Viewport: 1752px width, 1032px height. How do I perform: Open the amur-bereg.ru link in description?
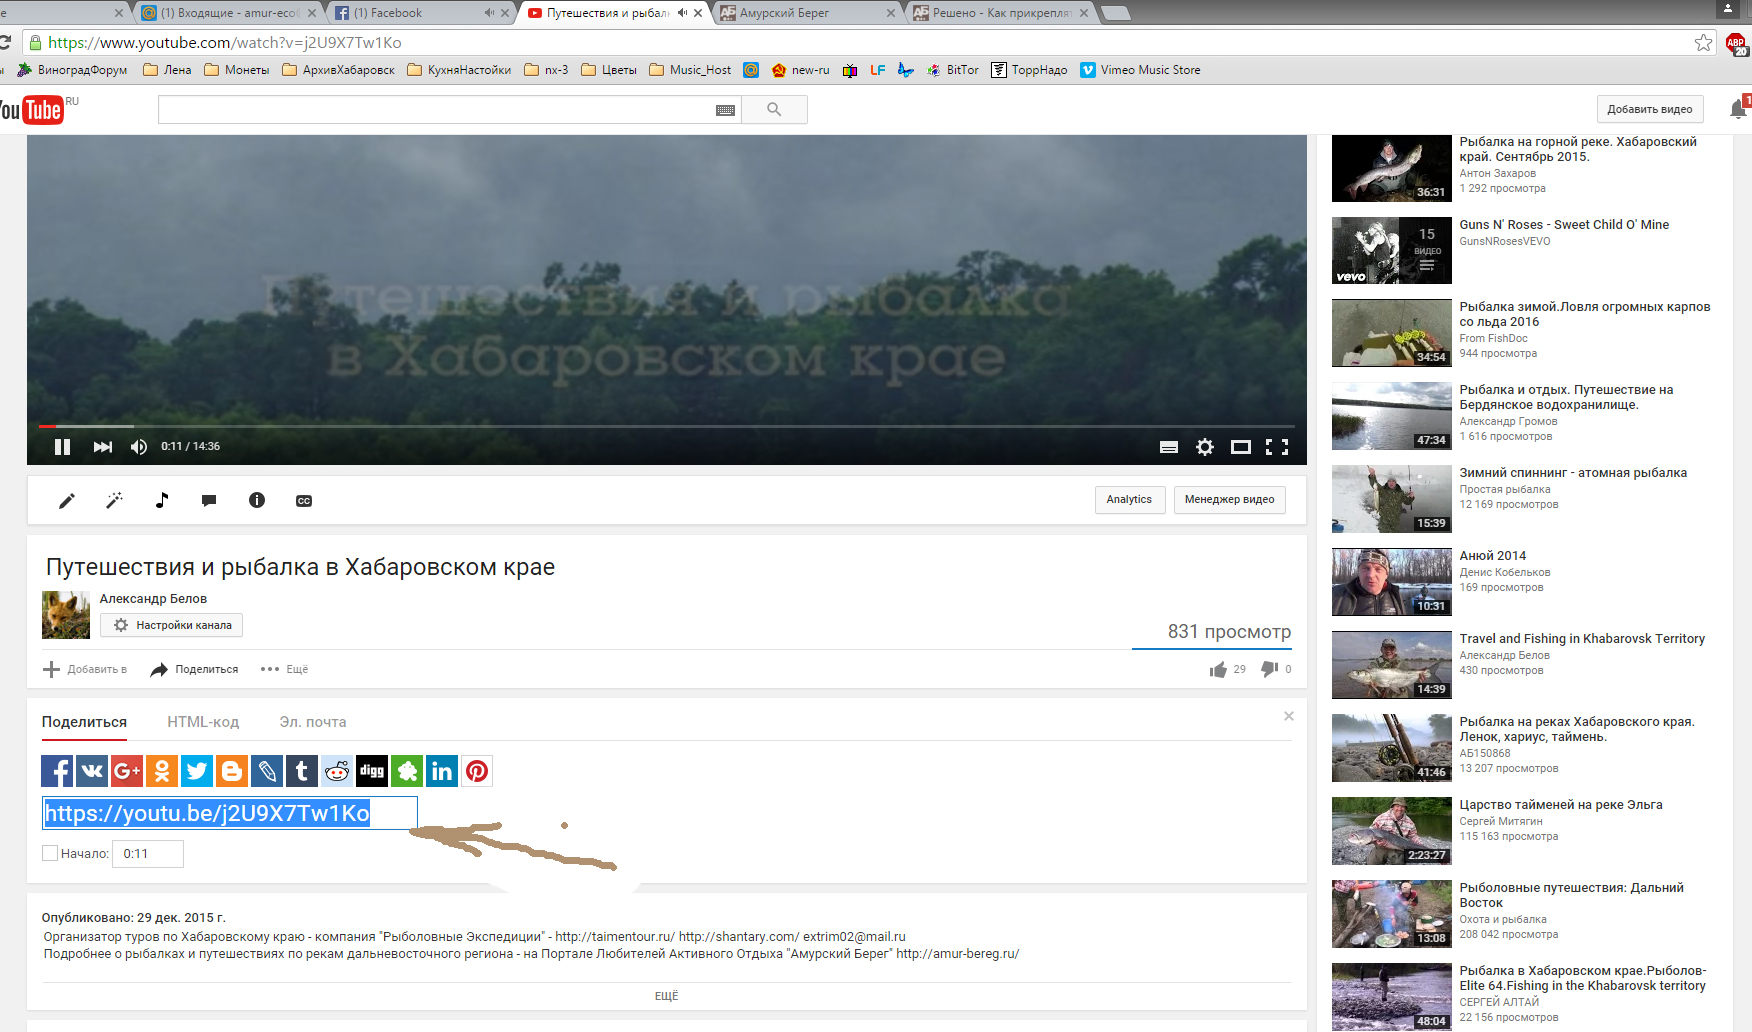pyautogui.click(x=958, y=954)
